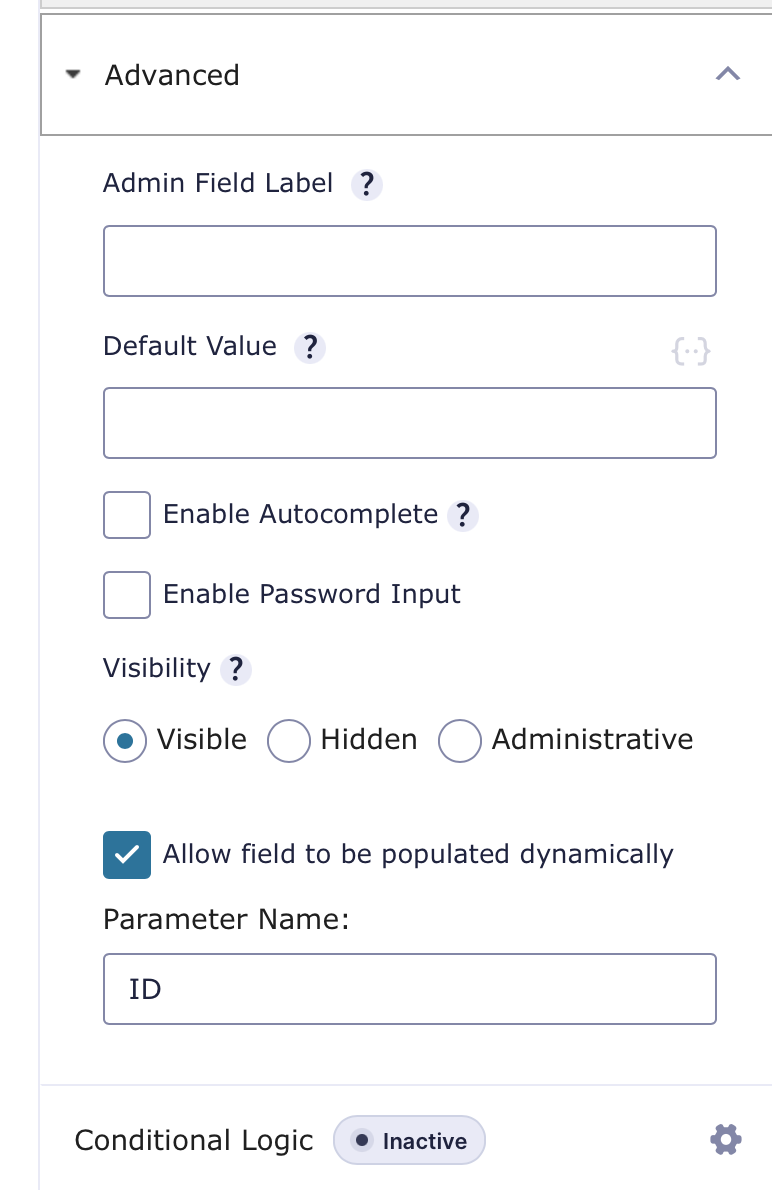Open Conditional Logic settings gear
This screenshot has width=772, height=1190.
pos(726,1139)
